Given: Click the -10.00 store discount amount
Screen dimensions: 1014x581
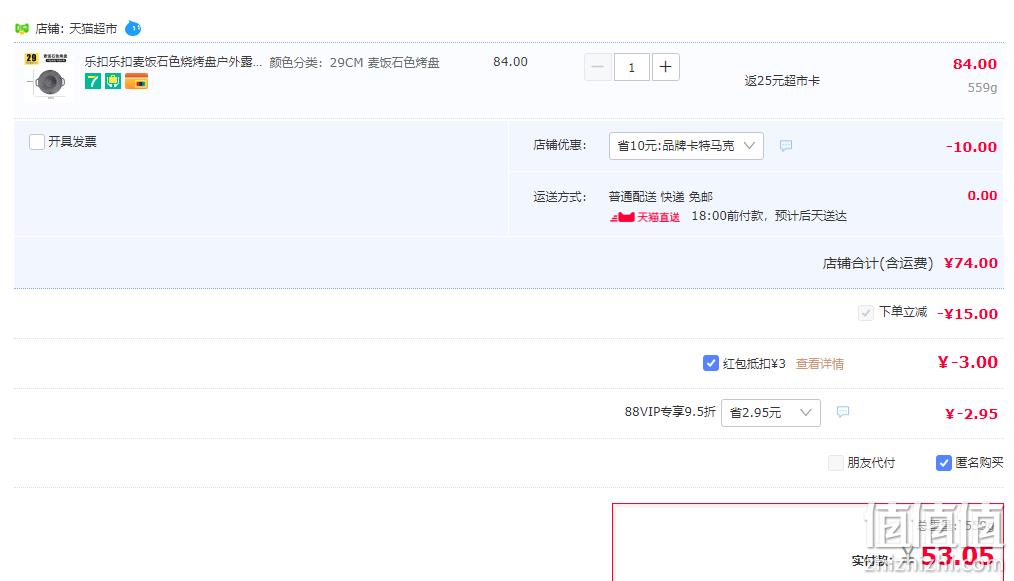Looking at the screenshot, I should pyautogui.click(x=971, y=147).
